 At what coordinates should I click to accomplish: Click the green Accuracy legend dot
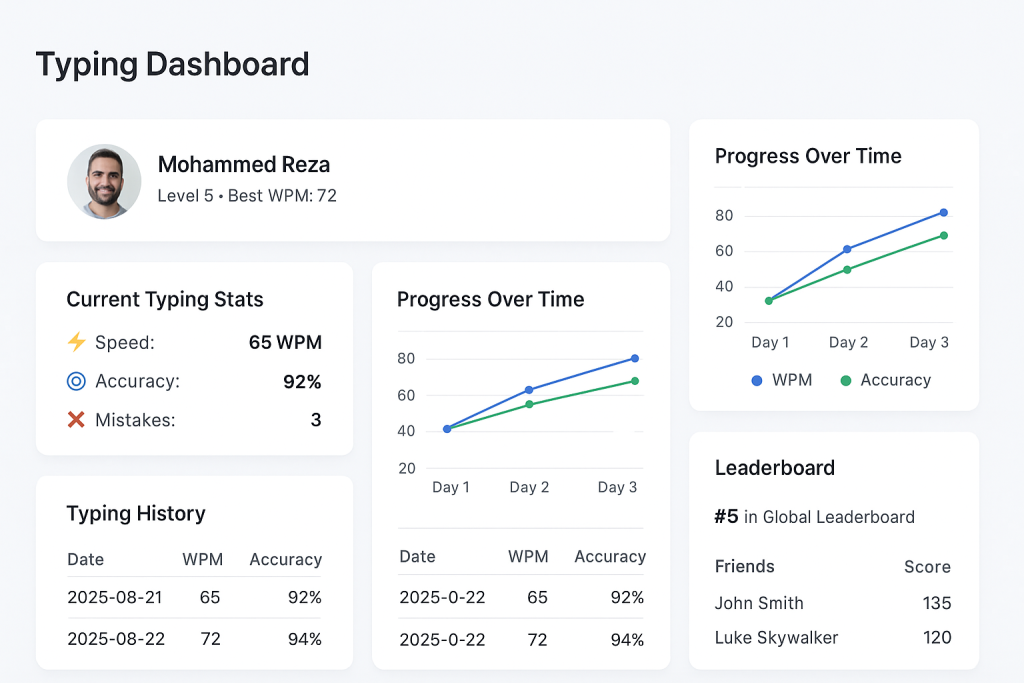click(846, 381)
